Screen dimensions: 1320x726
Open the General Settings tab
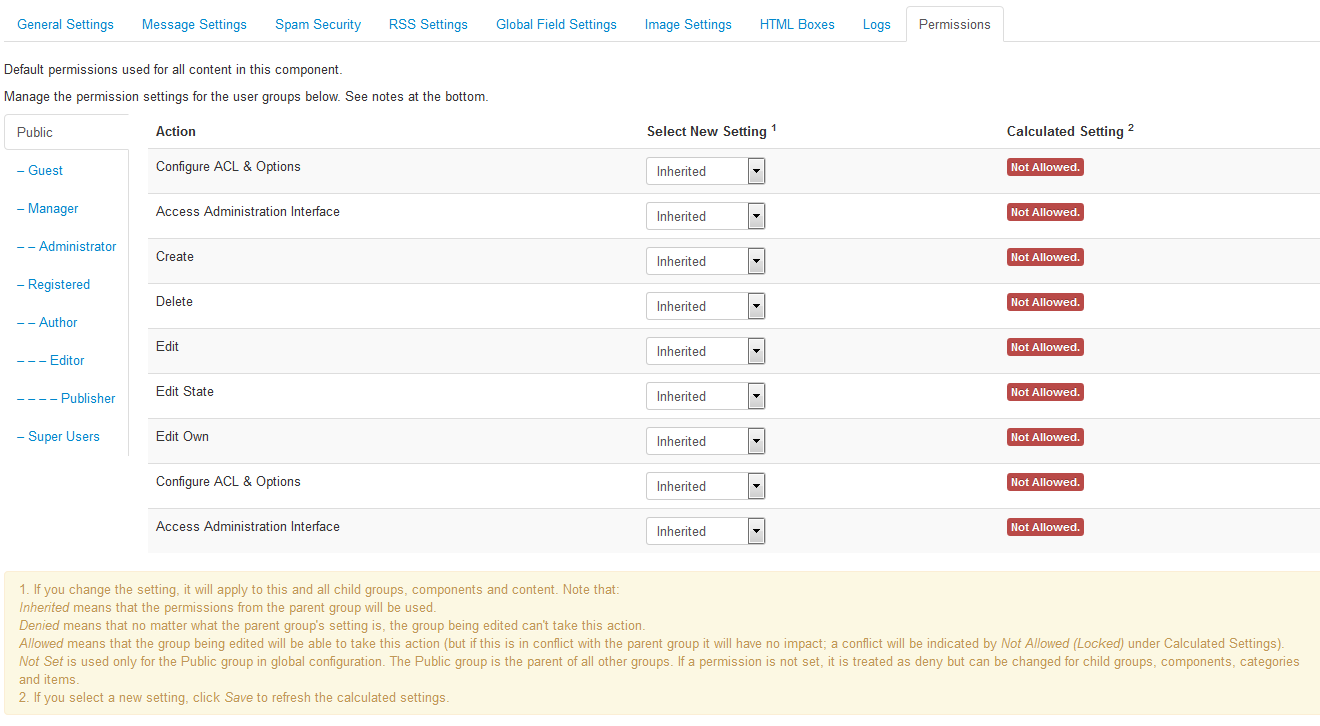click(x=66, y=24)
